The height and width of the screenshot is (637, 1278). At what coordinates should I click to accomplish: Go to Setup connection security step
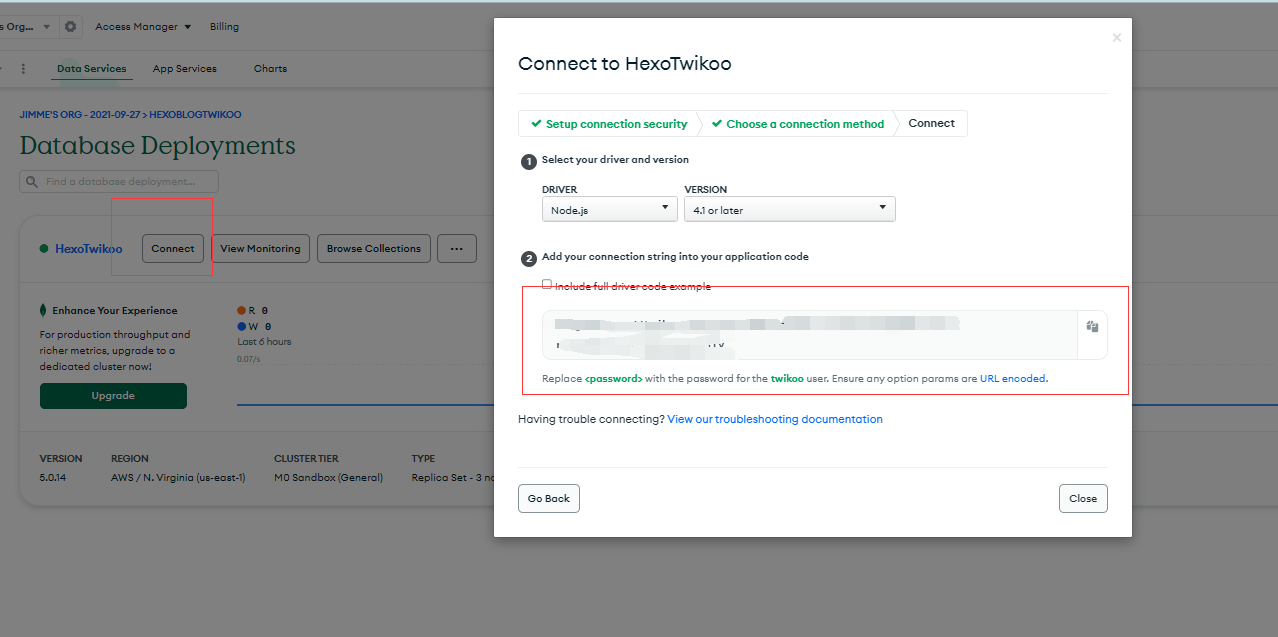[x=609, y=124]
